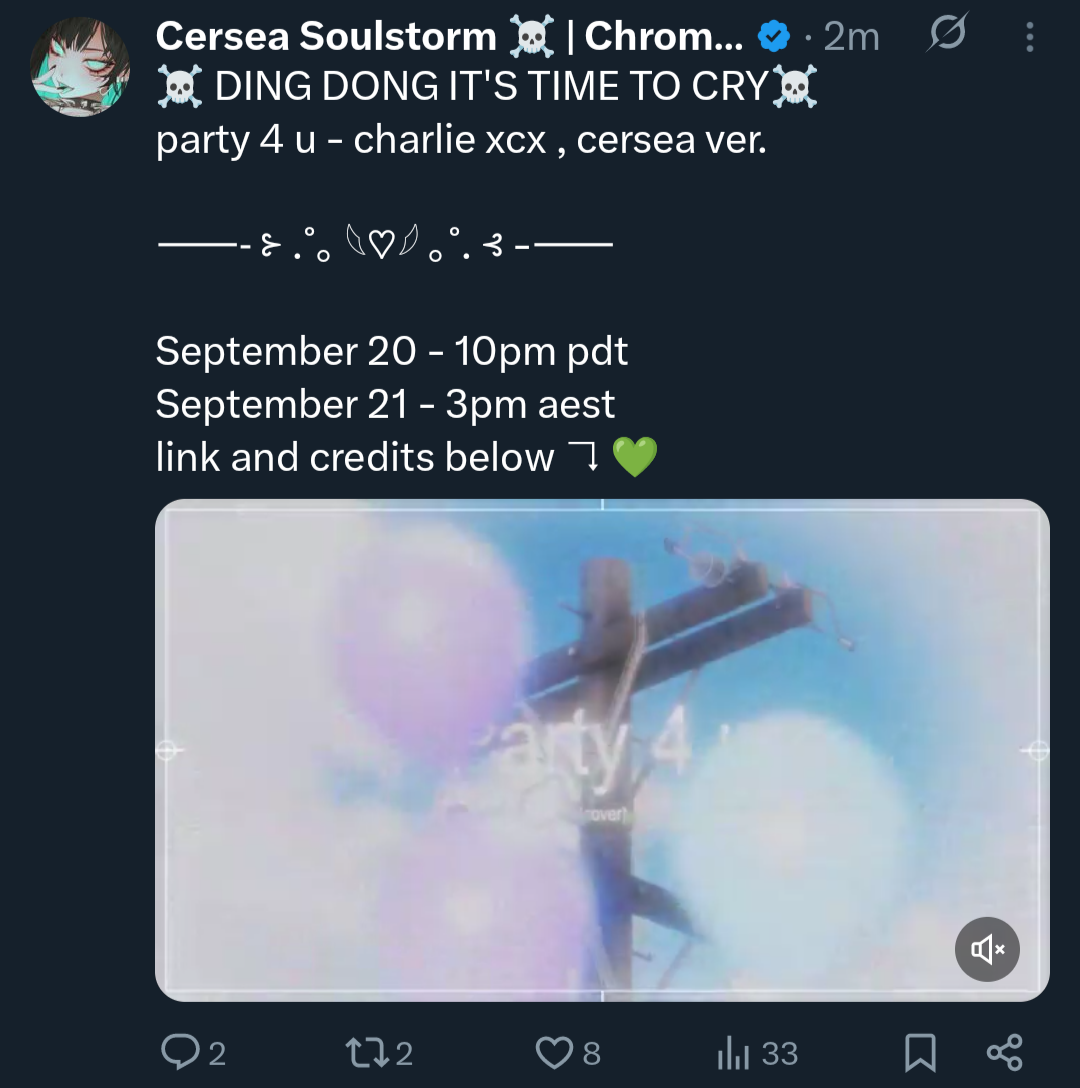The image size is (1080, 1088).
Task: Click the Grok slashed-circle icon
Action: 947,33
